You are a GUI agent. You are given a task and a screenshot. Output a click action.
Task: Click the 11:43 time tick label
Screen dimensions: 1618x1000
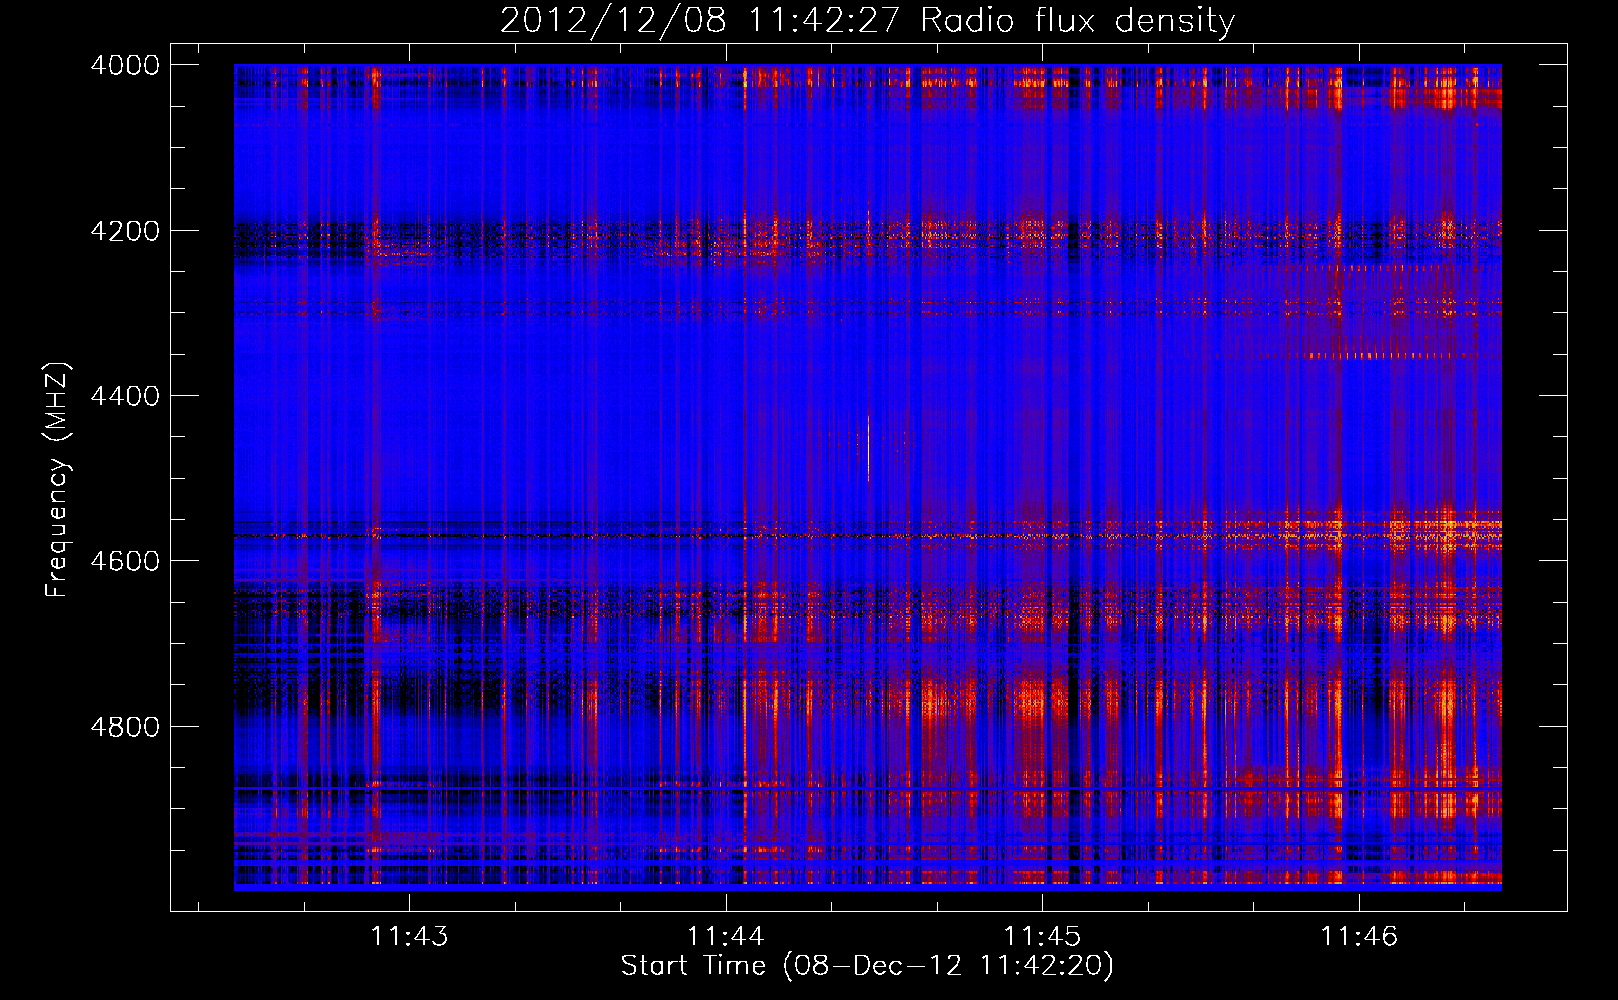409,937
